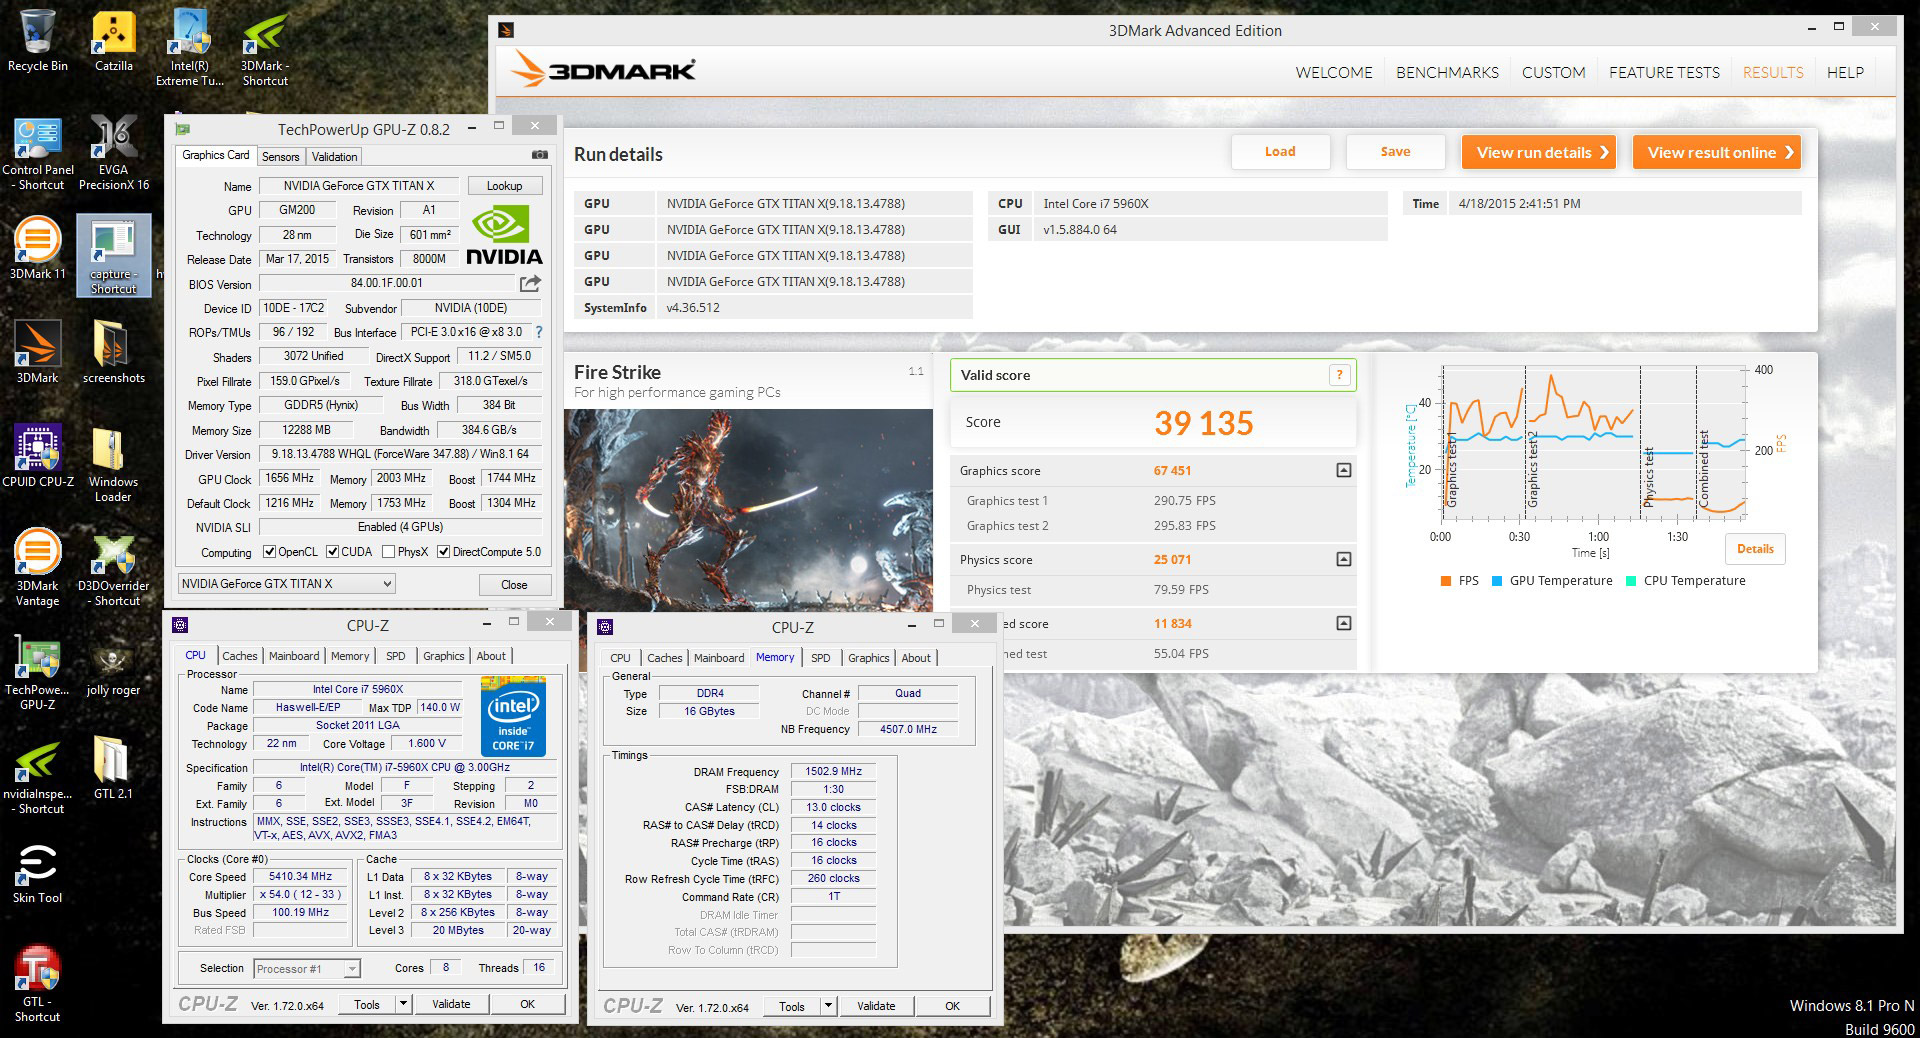The height and width of the screenshot is (1038, 1920).
Task: Open the GPU selection dropdown in GPU-Z
Action: (286, 584)
